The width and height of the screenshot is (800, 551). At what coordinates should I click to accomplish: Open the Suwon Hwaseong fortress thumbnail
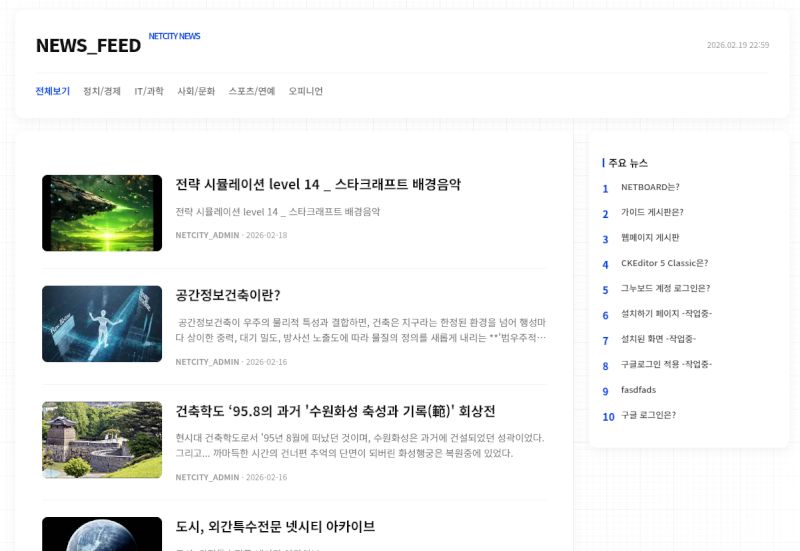102,440
